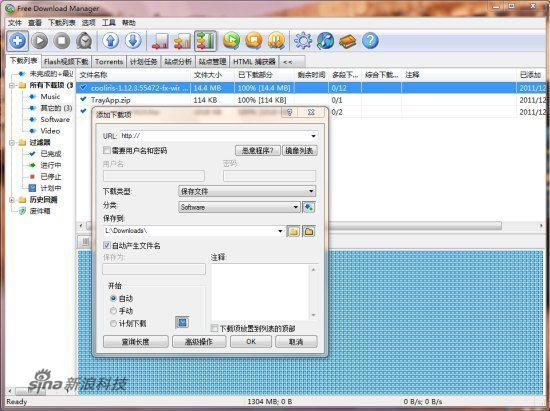The width and height of the screenshot is (550, 411).
Task: Open the 查看 menu
Action: pyautogui.click(x=35, y=23)
